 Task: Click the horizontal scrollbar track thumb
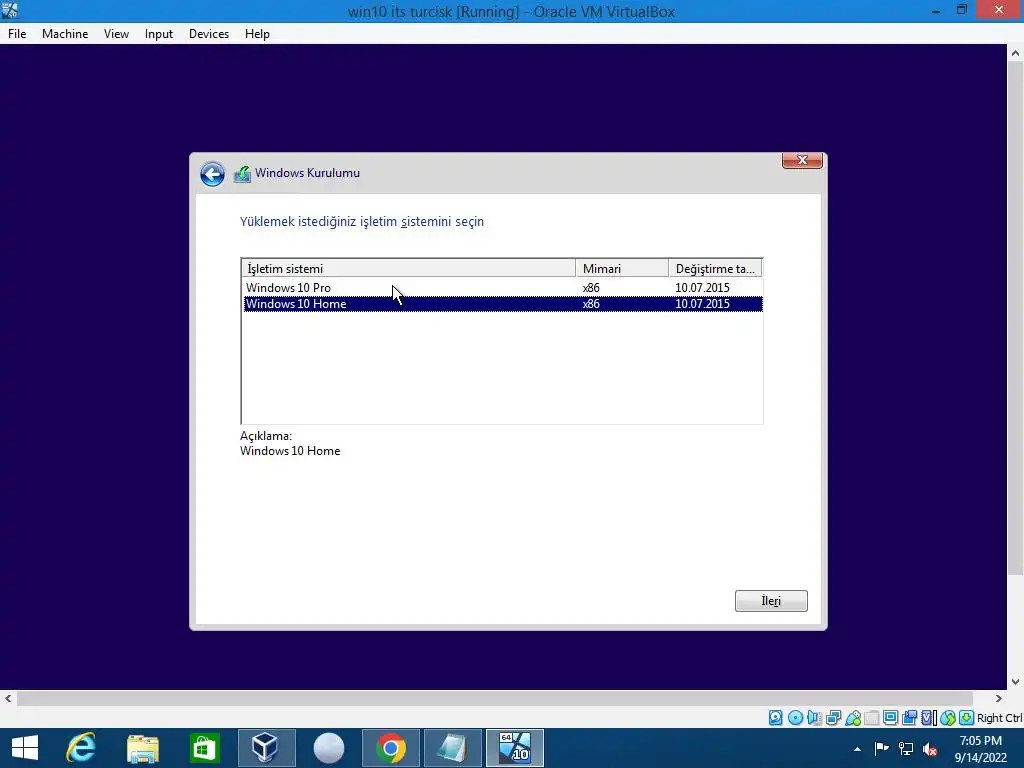tap(495, 698)
